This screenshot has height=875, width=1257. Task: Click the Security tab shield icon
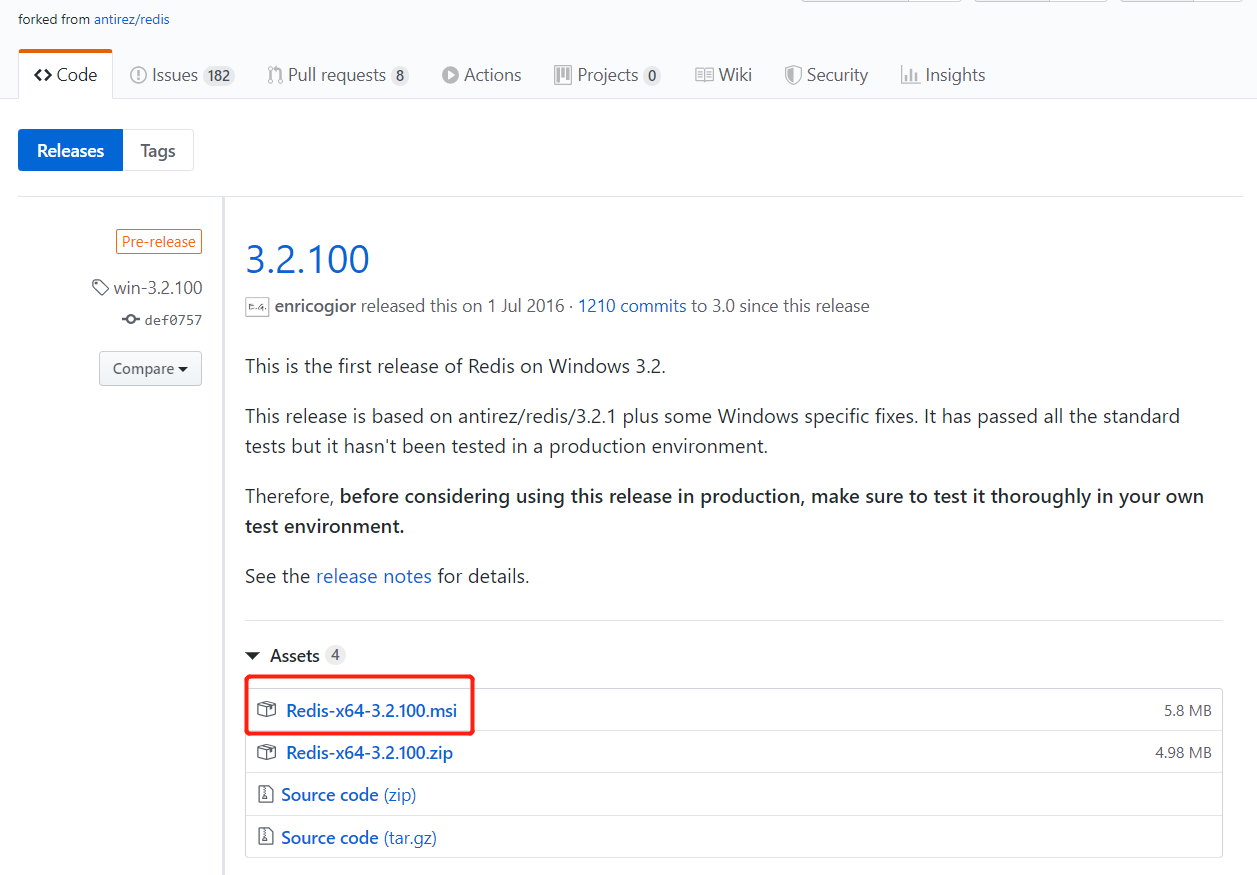pos(793,75)
